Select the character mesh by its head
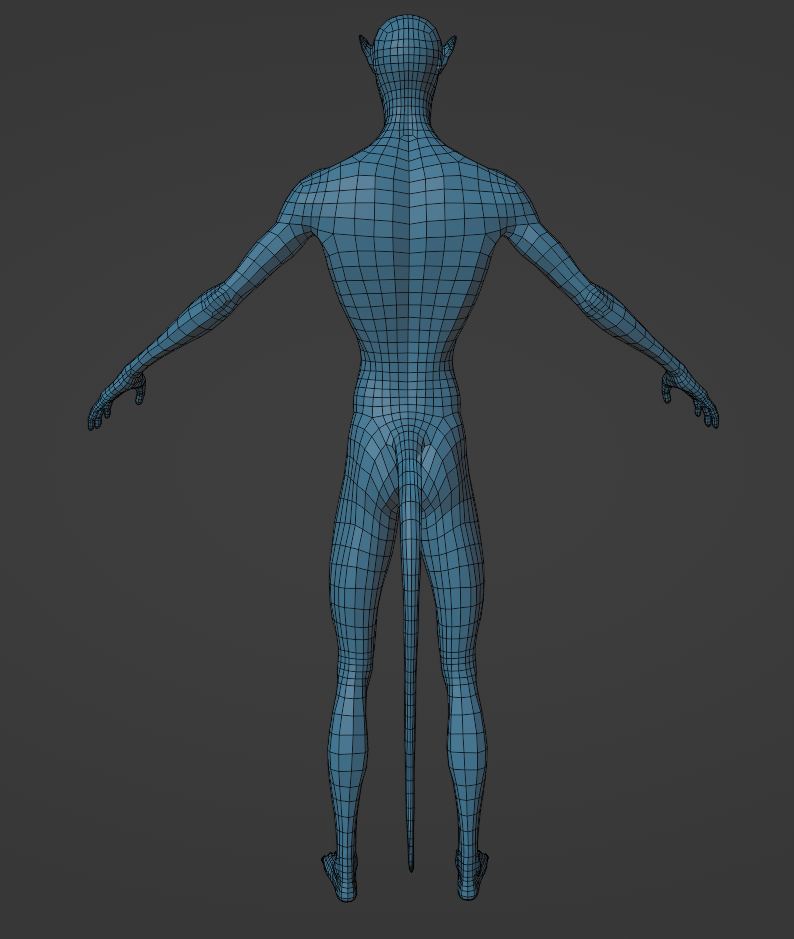This screenshot has width=794, height=939. [x=408, y=54]
